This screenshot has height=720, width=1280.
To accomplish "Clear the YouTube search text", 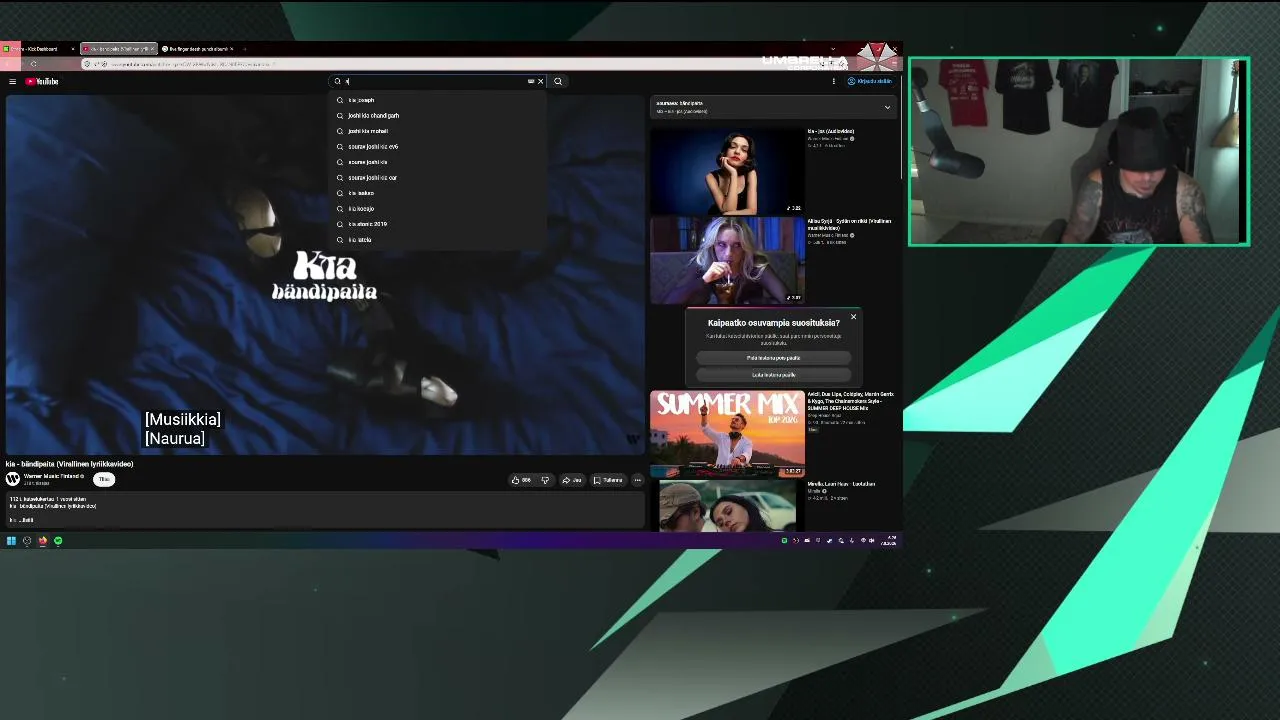I will (541, 81).
